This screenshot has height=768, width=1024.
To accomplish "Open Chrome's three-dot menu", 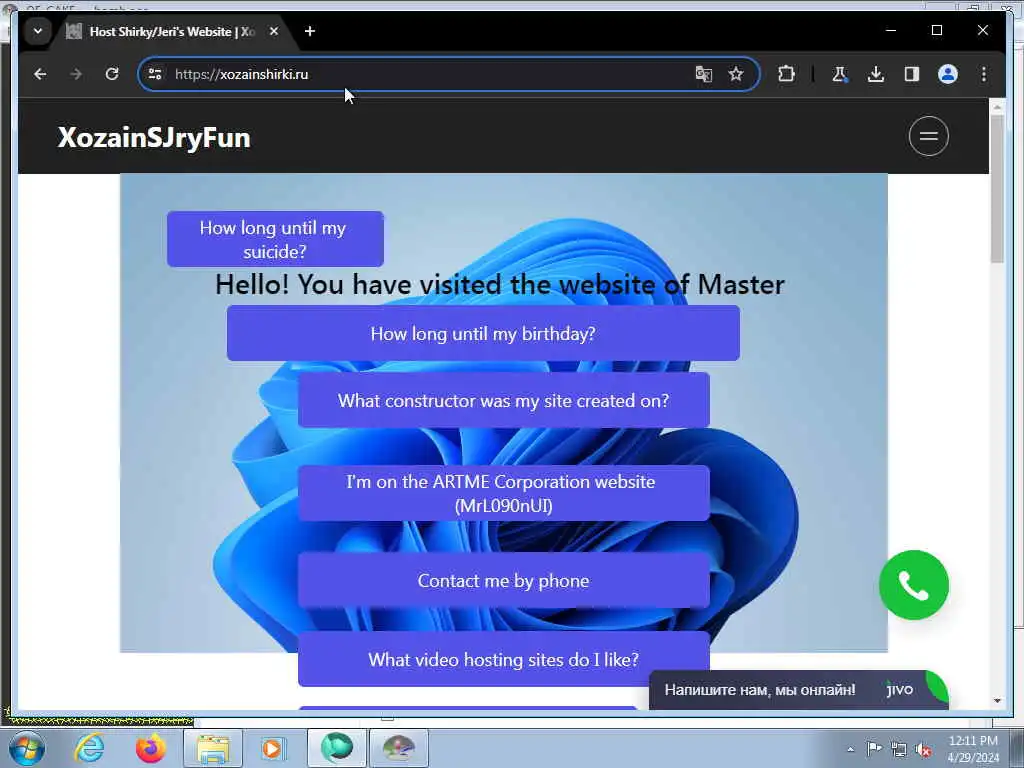I will click(984, 74).
